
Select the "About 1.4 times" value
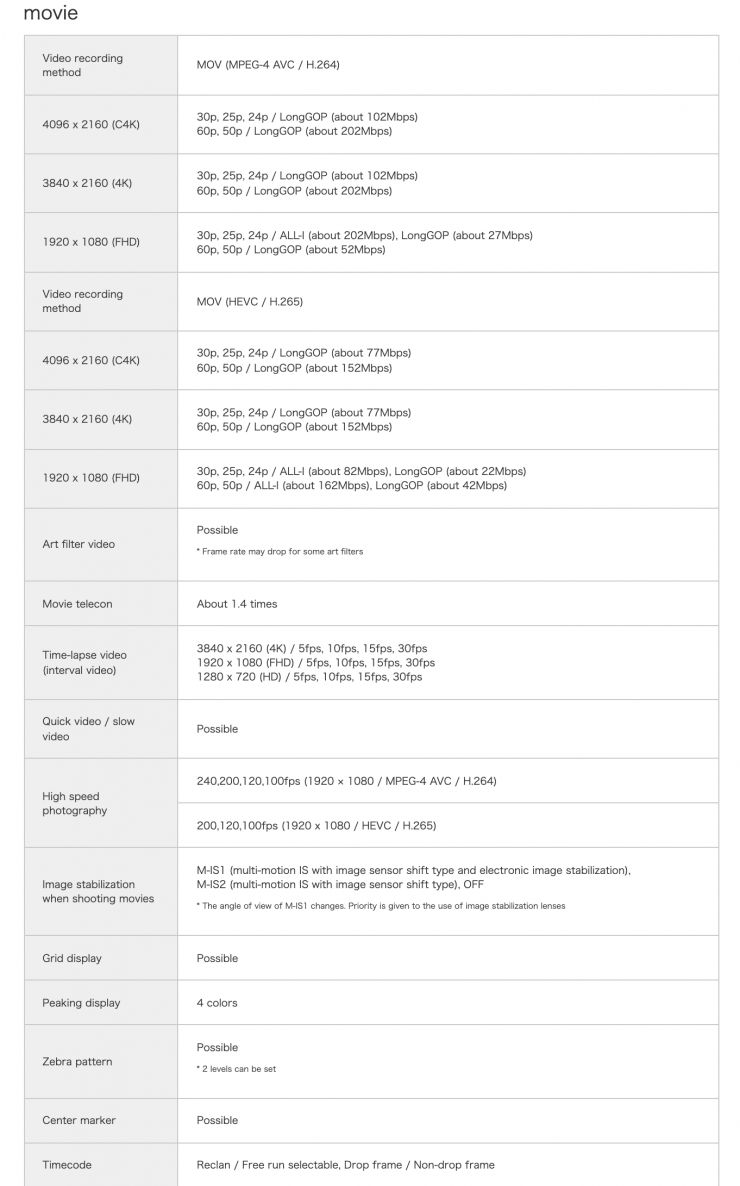[x=237, y=604]
